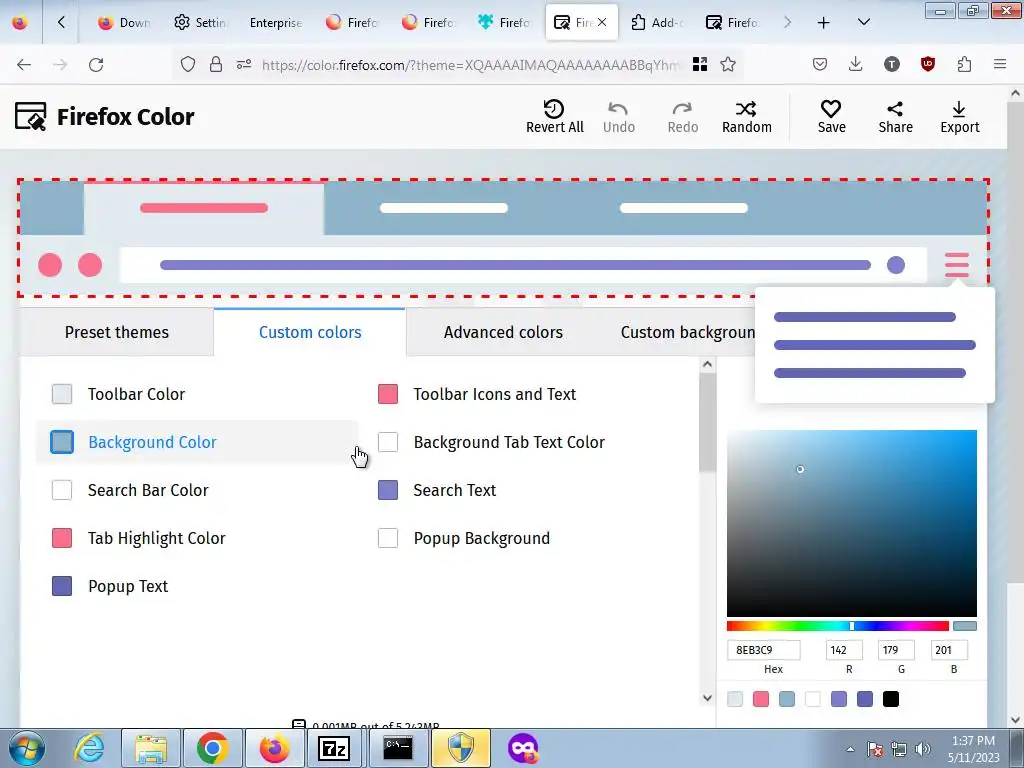Open the Custom backgrounds tab
The height and width of the screenshot is (768, 1024).
click(687, 332)
